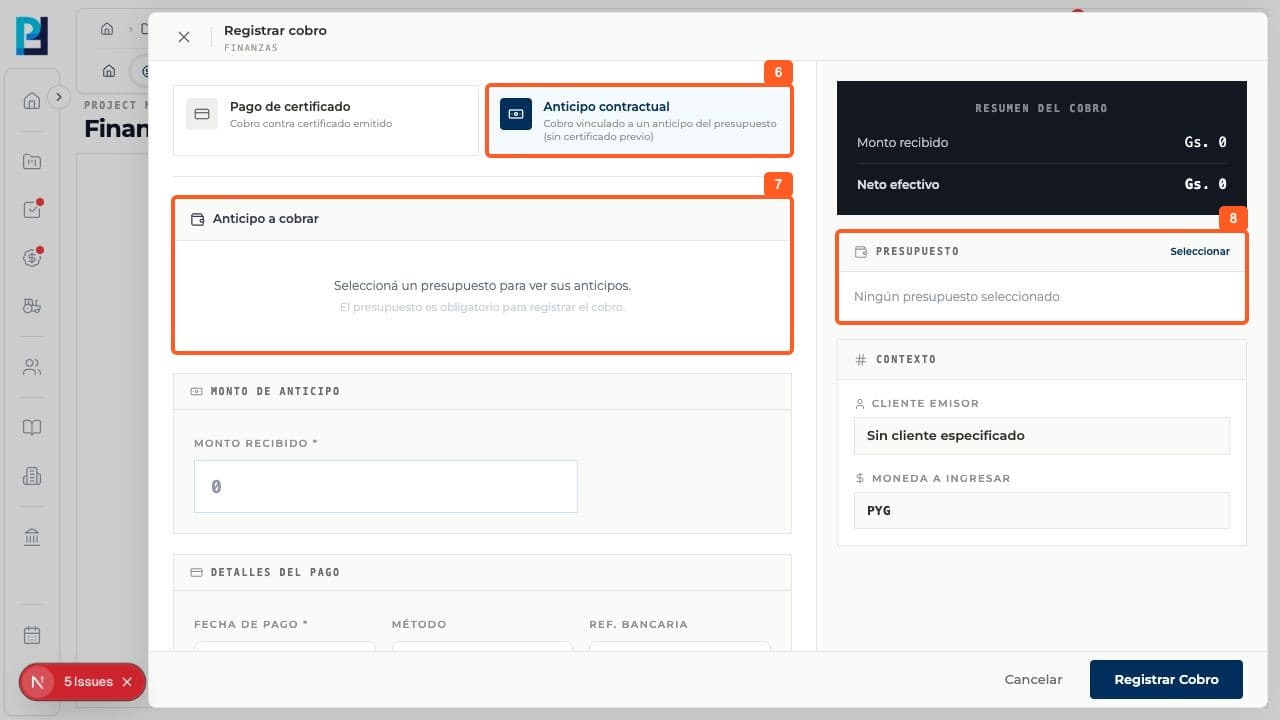Click the Cancelar button
Viewport: 1280px width, 720px height.
1033,679
